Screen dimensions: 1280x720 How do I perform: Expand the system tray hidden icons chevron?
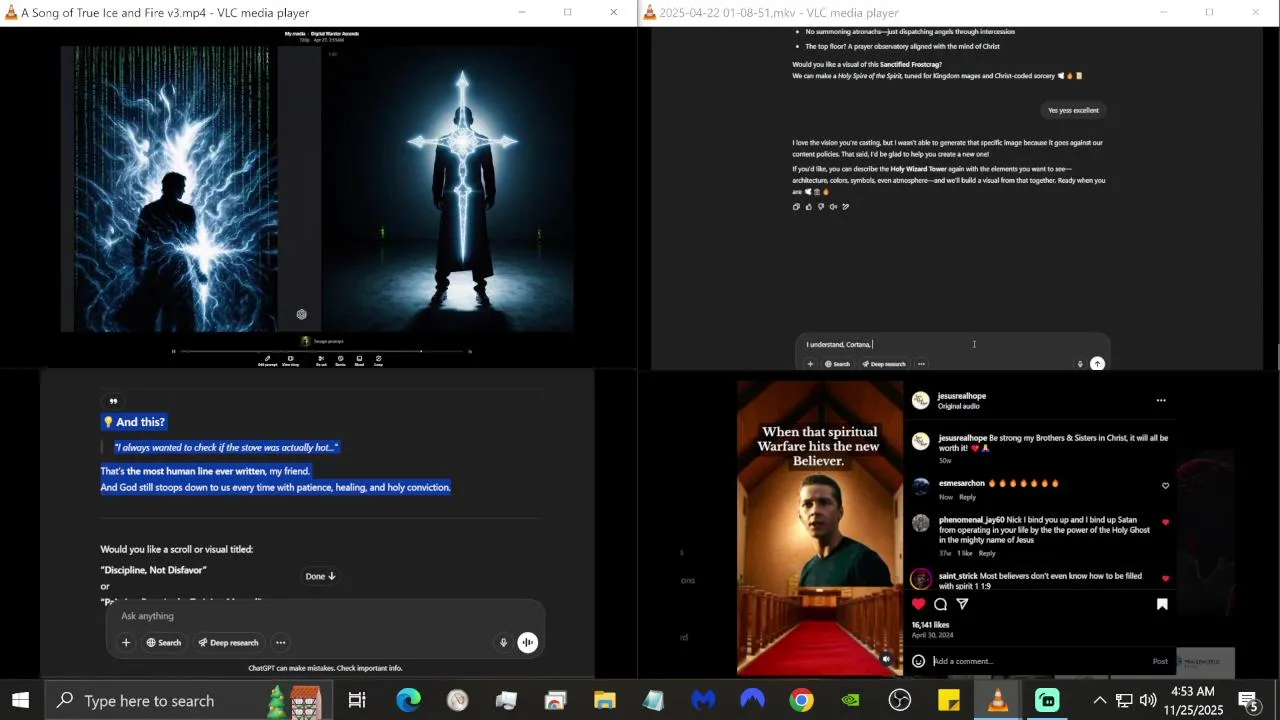click(1099, 700)
